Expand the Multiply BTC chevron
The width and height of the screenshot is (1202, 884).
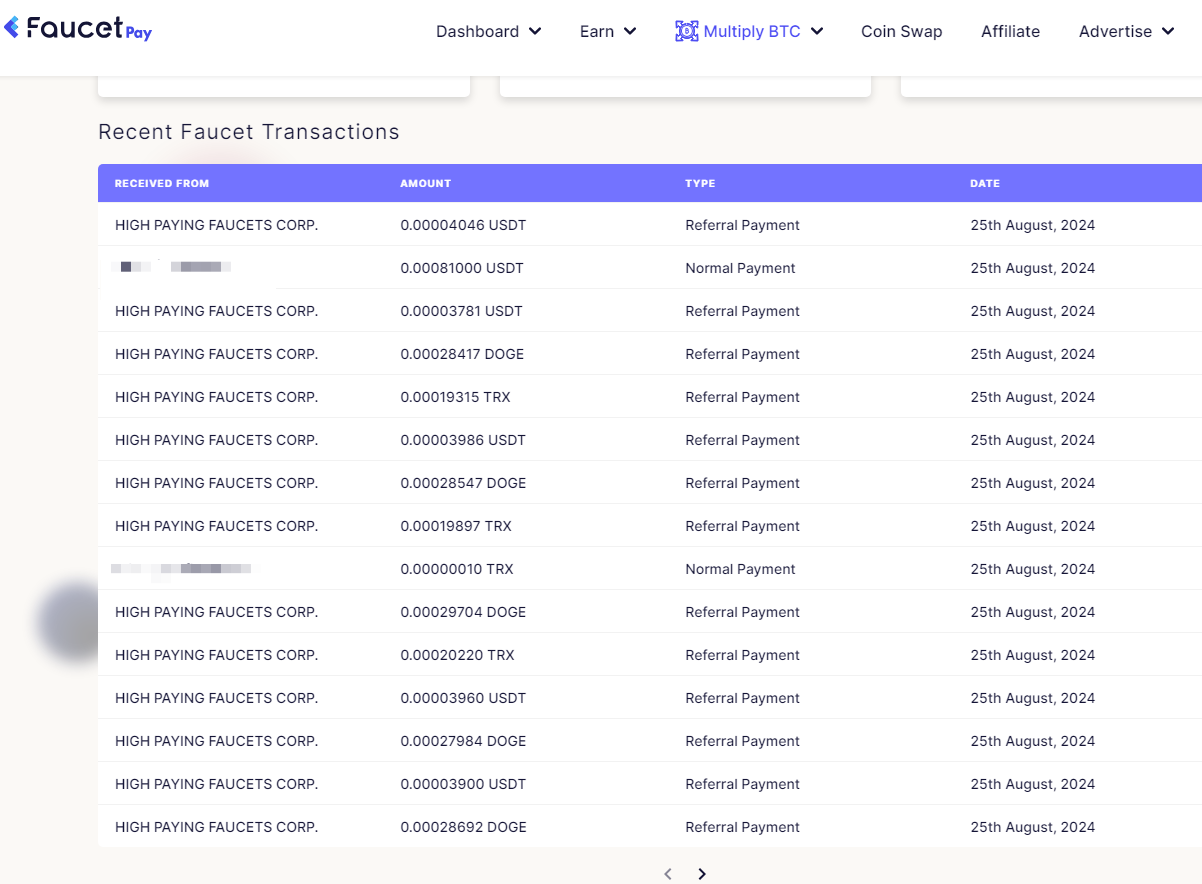[x=817, y=31]
